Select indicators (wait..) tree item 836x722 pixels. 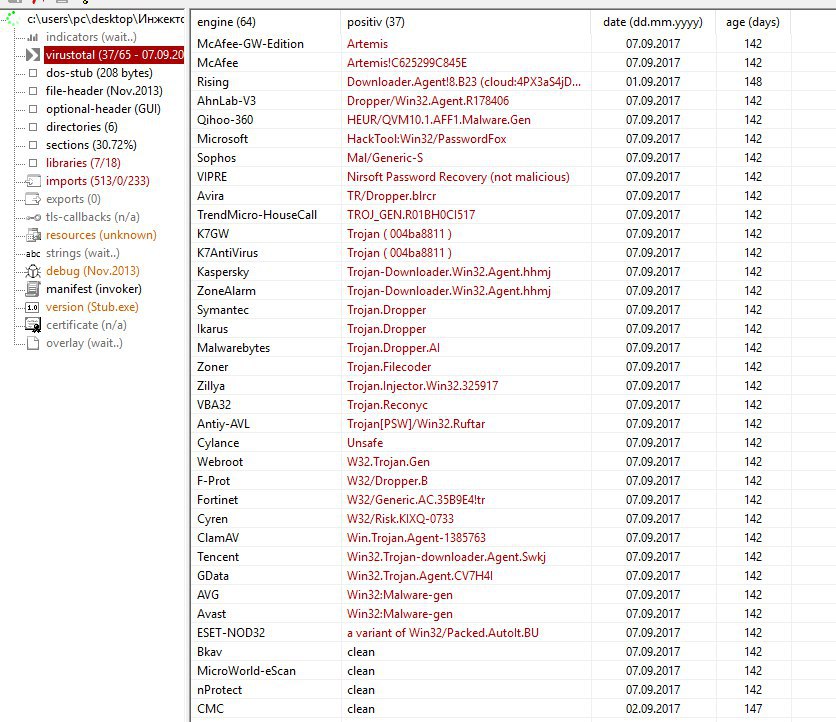click(91, 37)
